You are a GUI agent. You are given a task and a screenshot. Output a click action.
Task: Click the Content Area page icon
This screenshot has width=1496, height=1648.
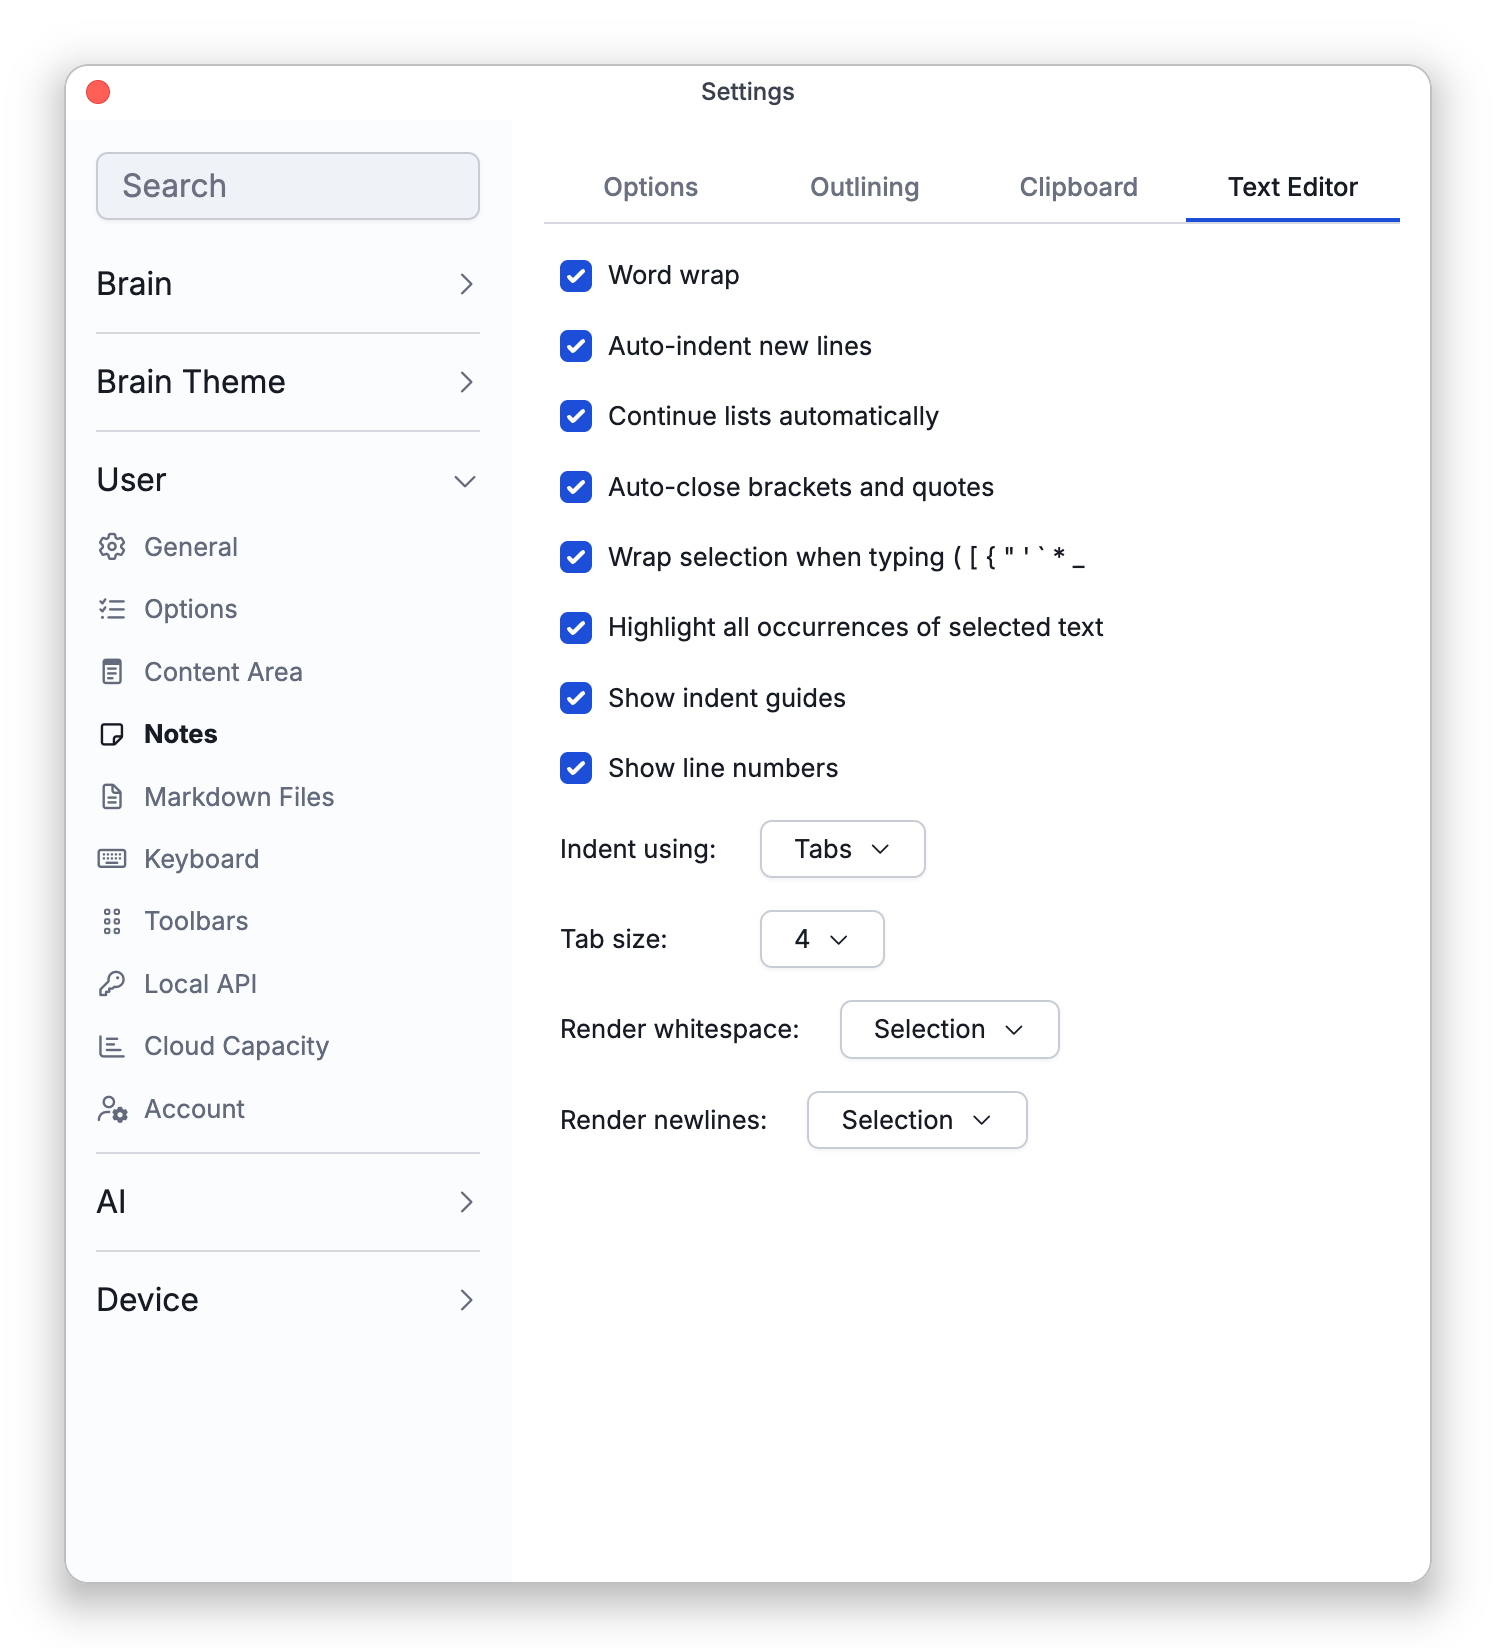pos(112,672)
